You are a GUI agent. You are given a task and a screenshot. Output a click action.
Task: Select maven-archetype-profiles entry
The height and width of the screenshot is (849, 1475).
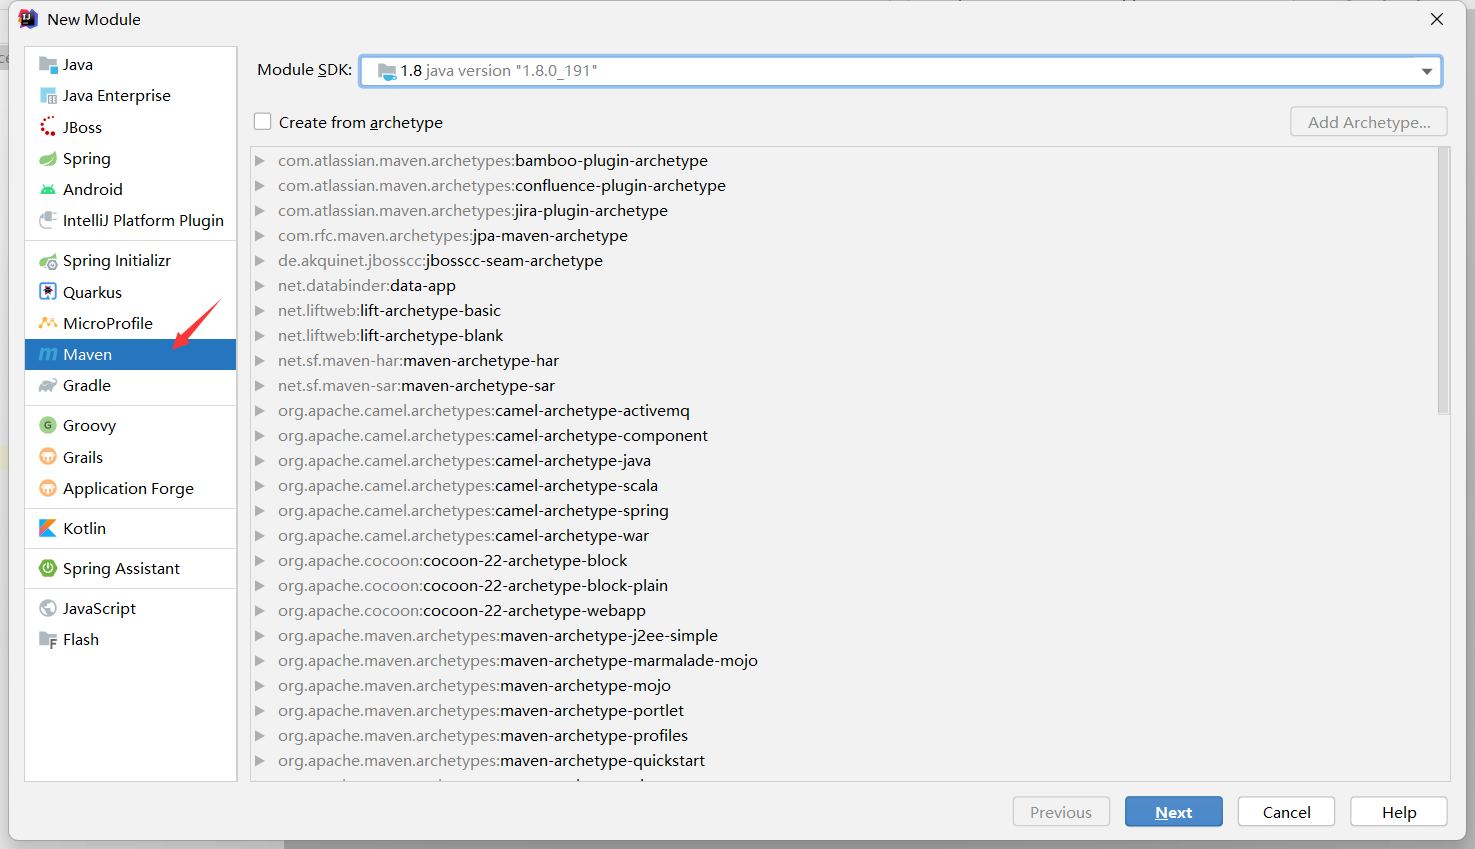tap(483, 736)
